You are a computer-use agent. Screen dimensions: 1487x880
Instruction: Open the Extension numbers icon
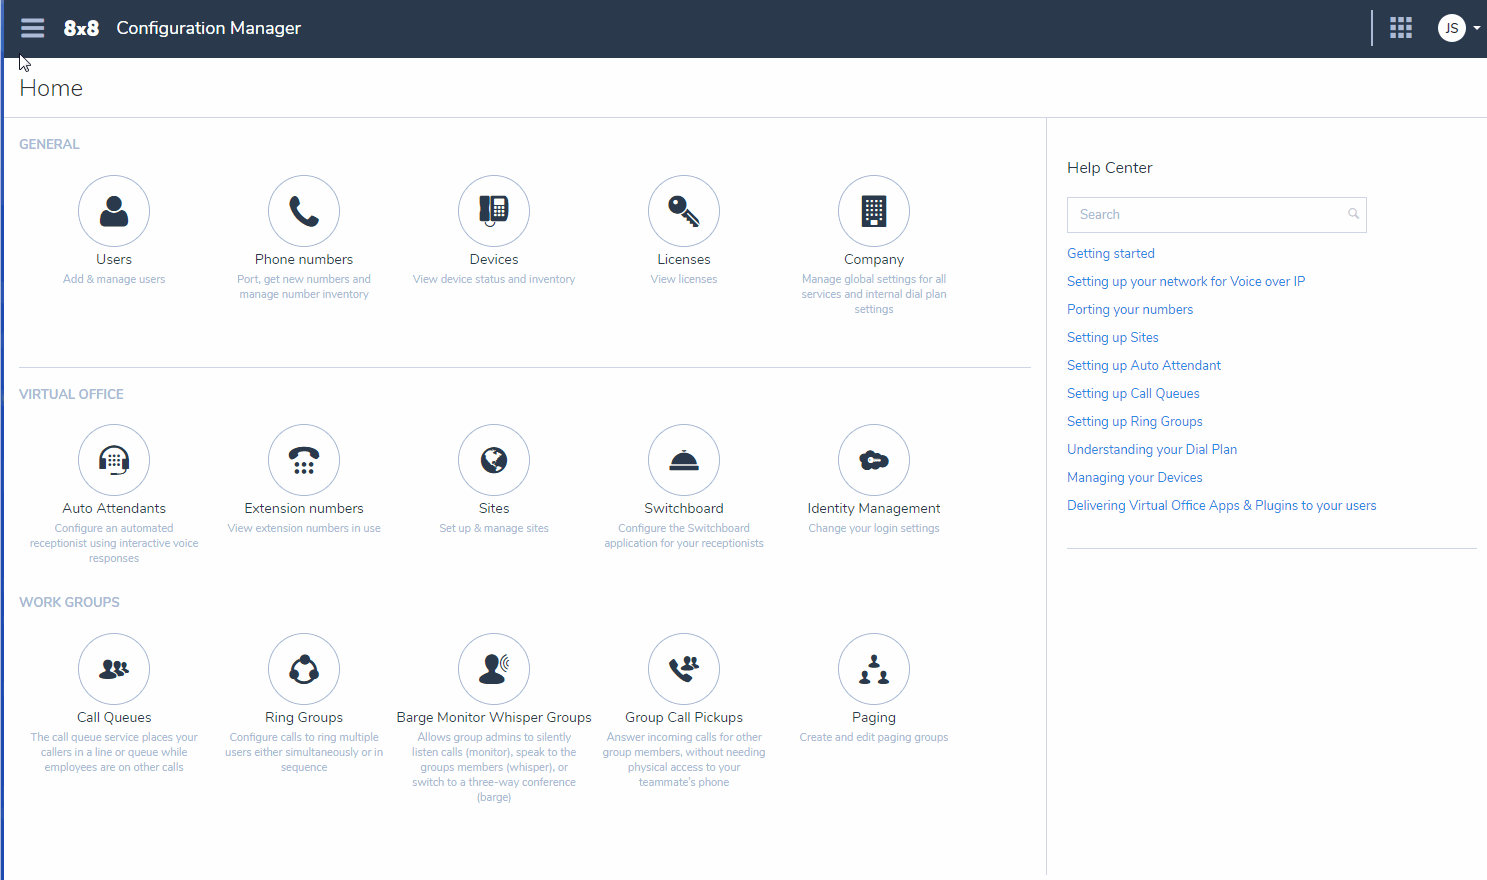coord(304,460)
